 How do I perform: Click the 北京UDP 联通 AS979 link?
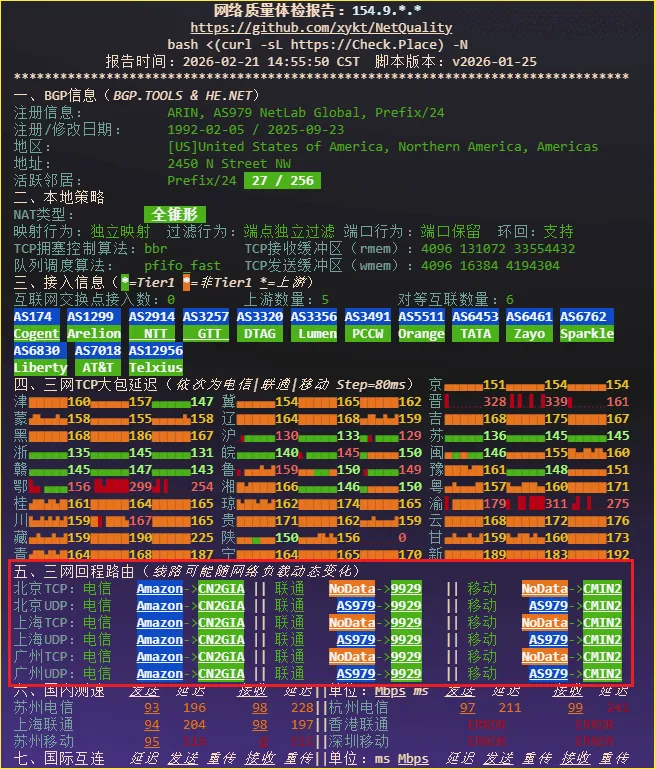355,606
